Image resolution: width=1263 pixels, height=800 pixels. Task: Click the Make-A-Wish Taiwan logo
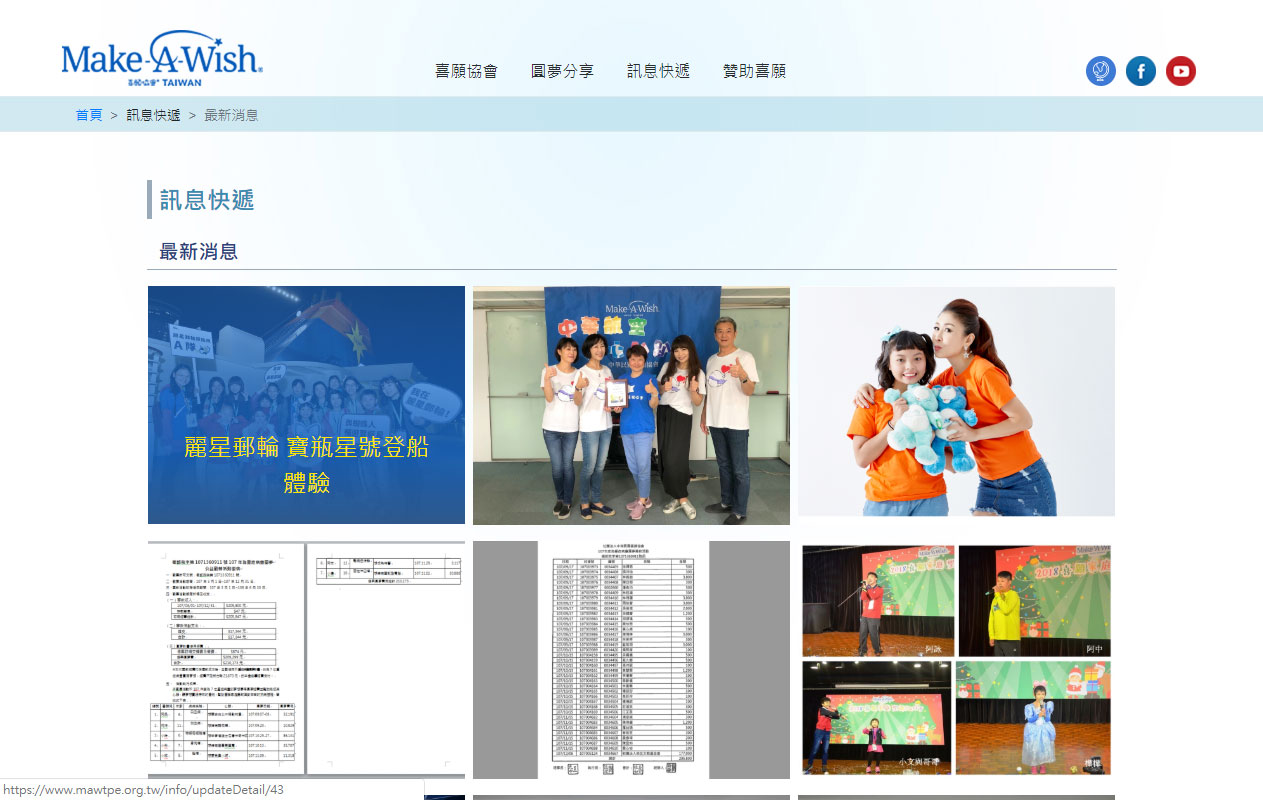point(162,60)
